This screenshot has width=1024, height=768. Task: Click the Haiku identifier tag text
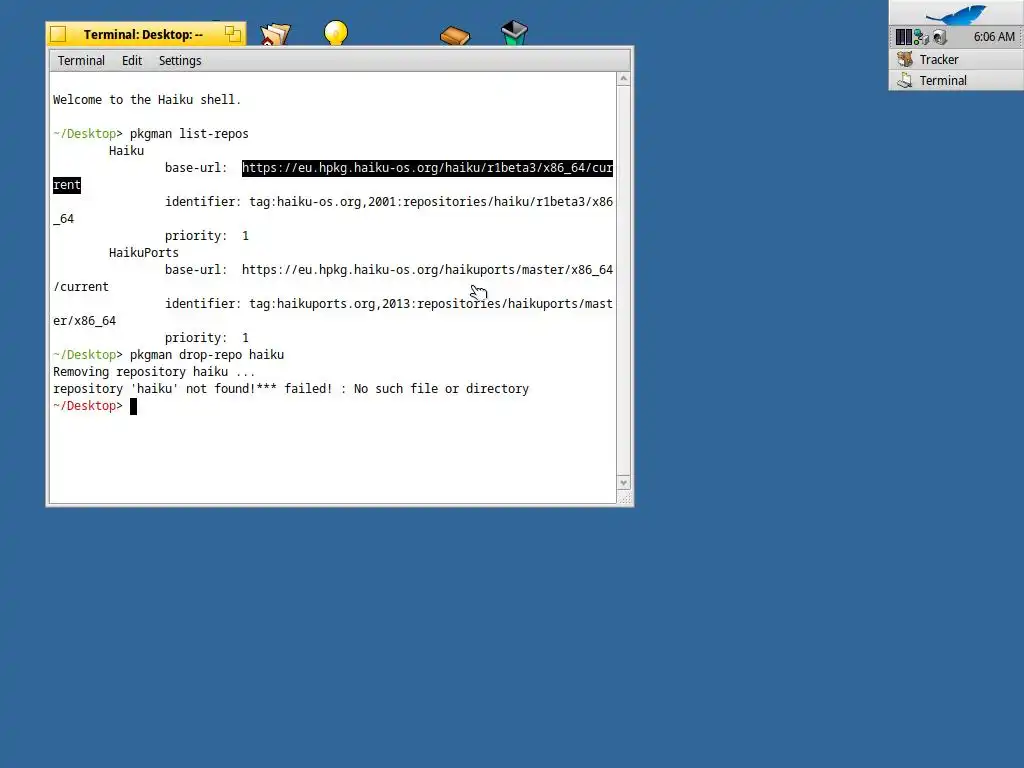tap(431, 202)
